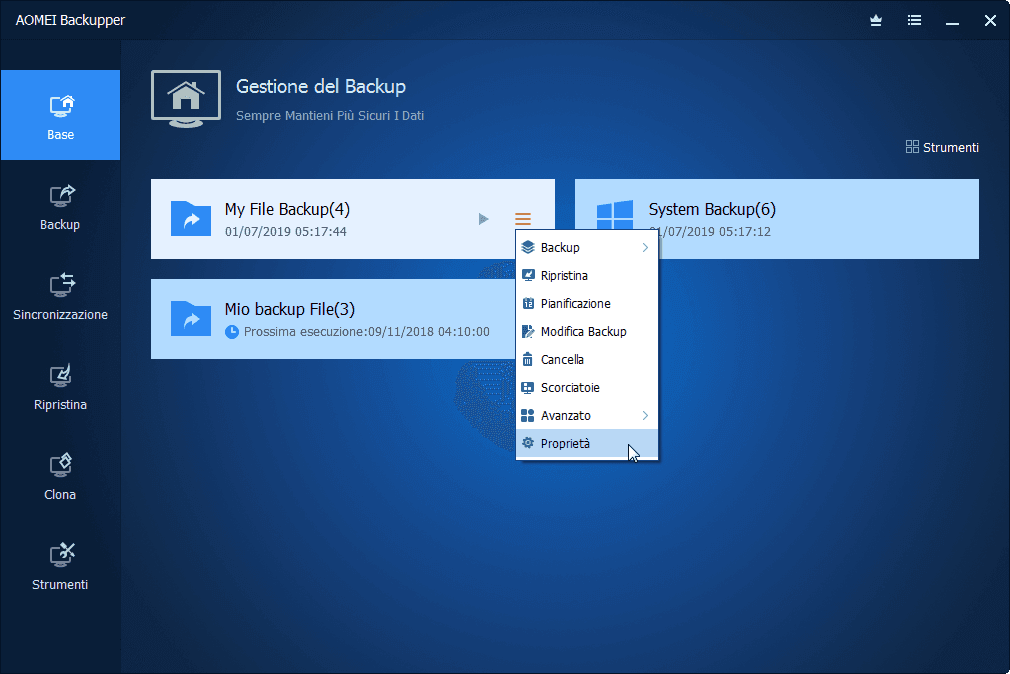Click folder icon of My File Backup(4)

191,218
